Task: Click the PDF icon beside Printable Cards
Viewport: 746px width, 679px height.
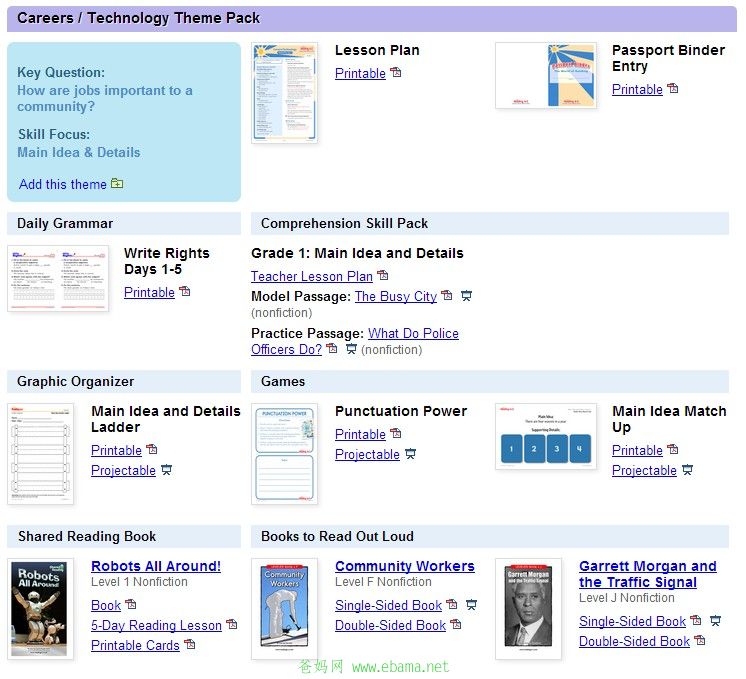Action: click(x=190, y=644)
